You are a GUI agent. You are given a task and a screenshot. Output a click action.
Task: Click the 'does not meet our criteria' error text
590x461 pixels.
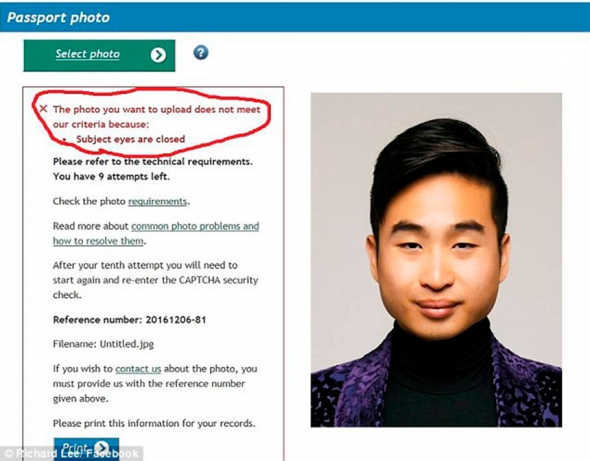point(157,117)
